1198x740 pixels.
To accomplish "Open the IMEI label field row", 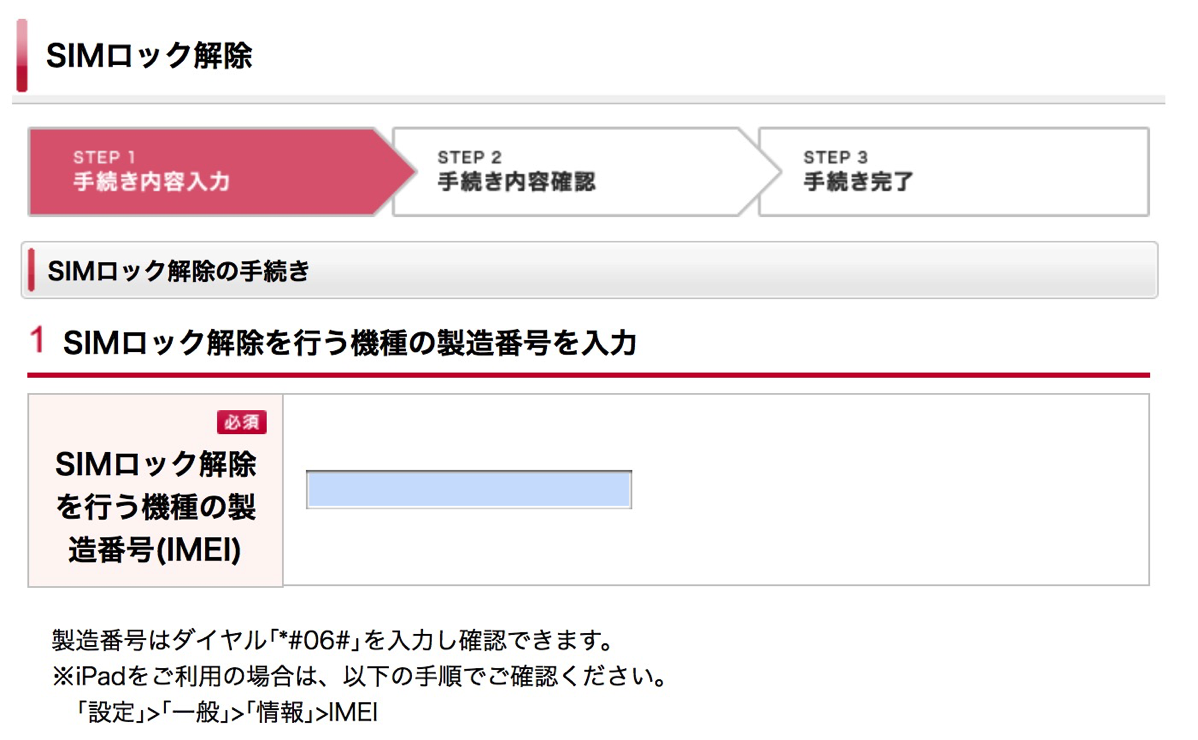I will [155, 490].
